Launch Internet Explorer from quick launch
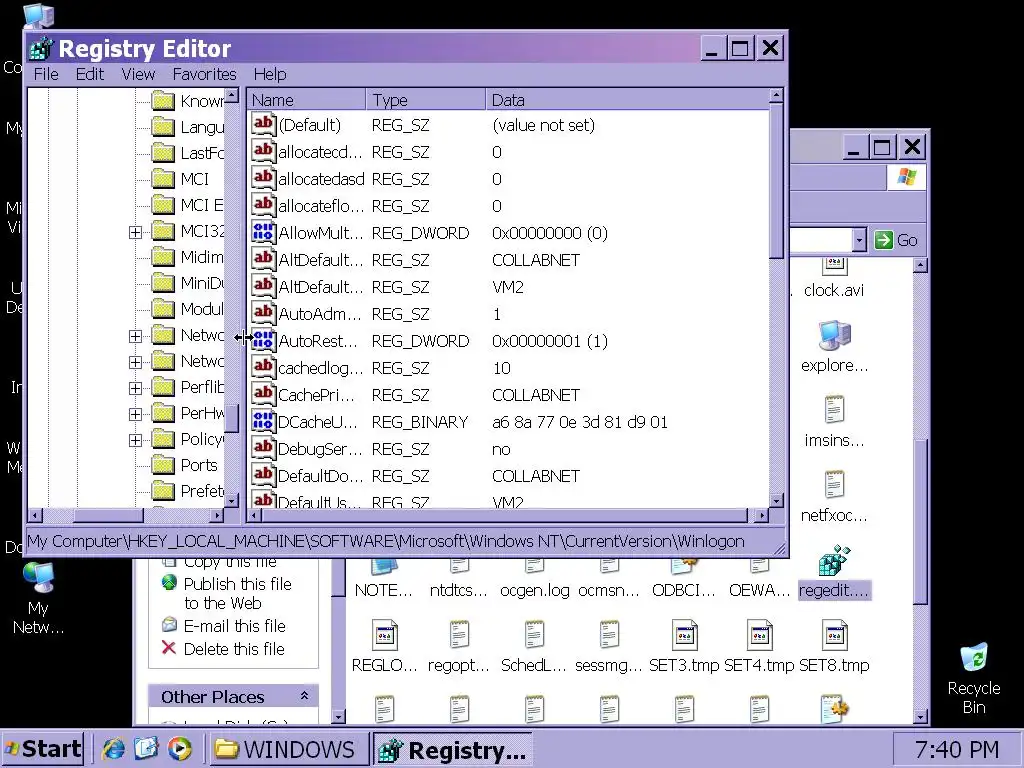 coord(113,749)
